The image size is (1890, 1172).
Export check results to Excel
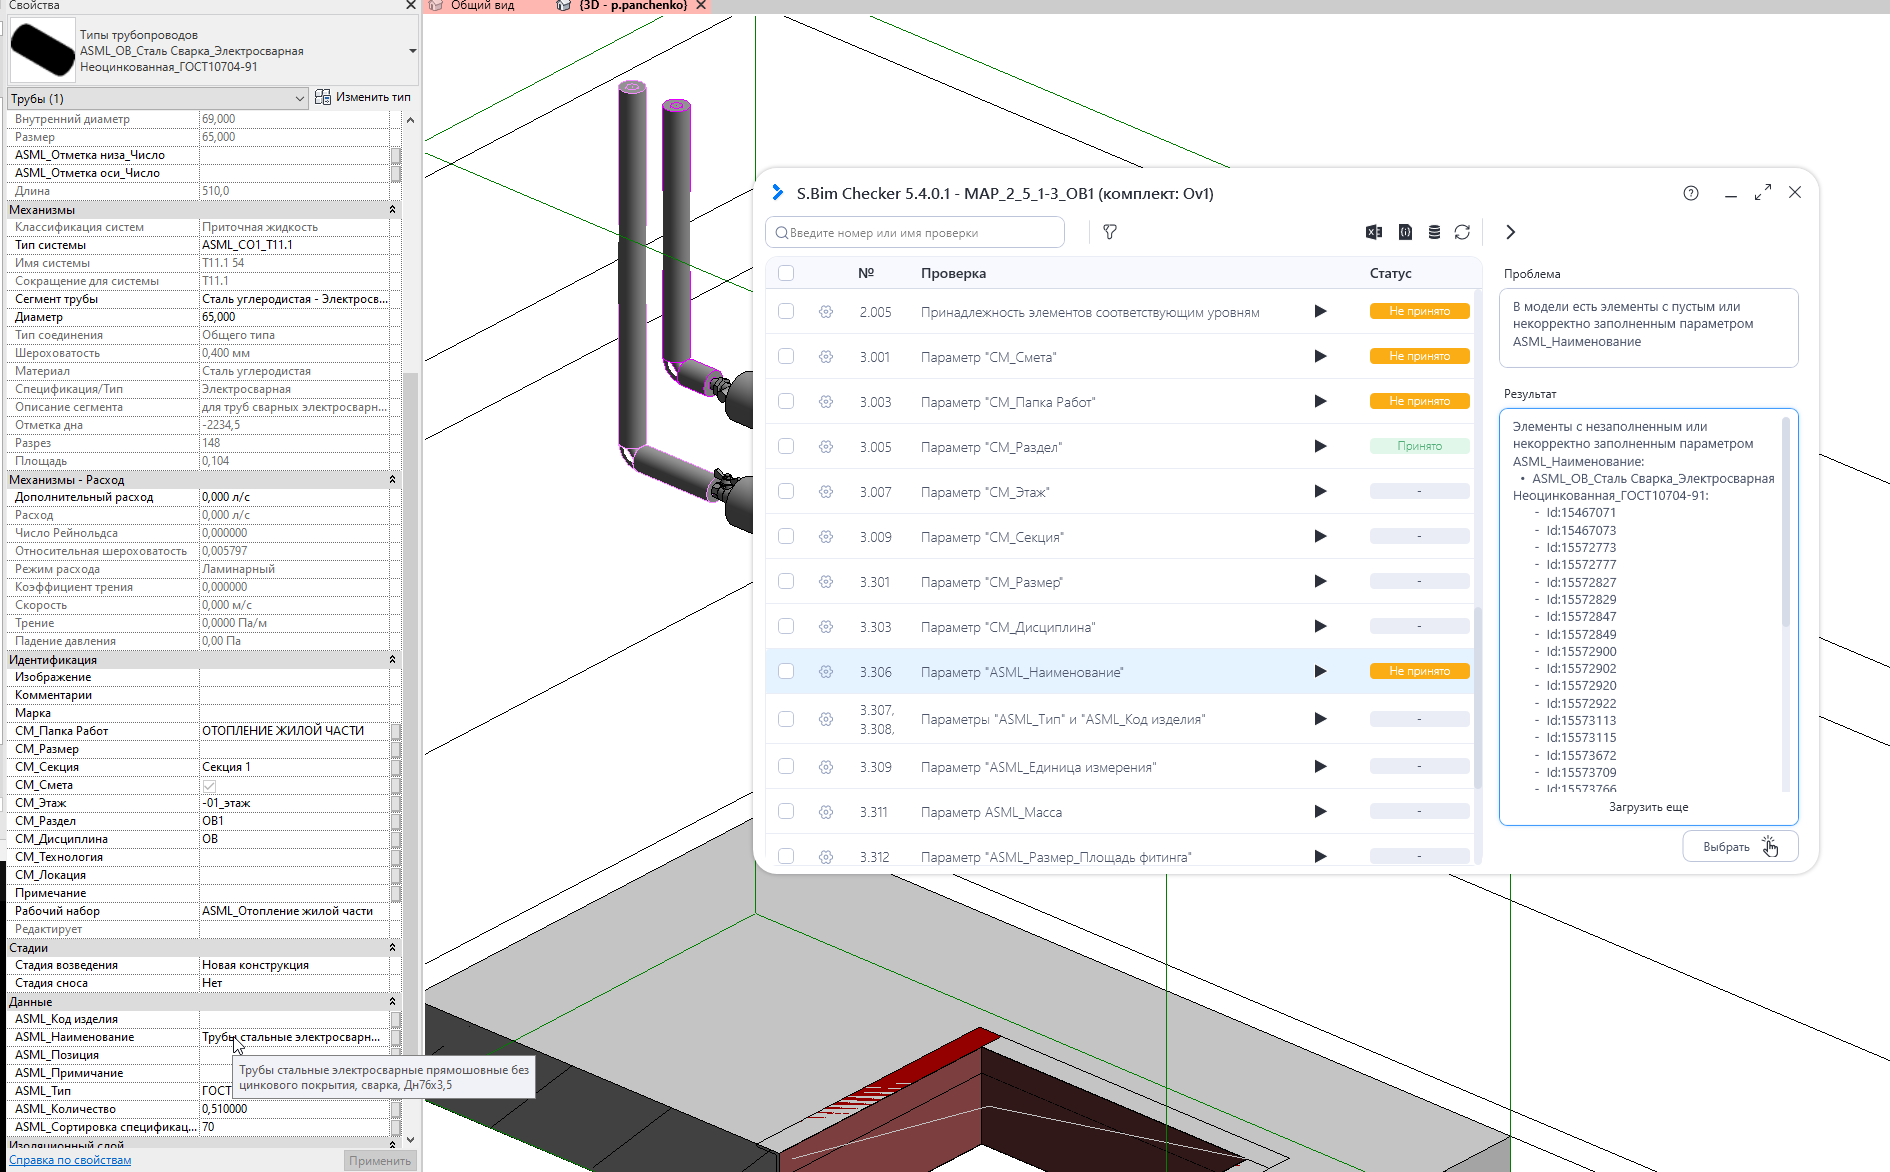point(1374,232)
